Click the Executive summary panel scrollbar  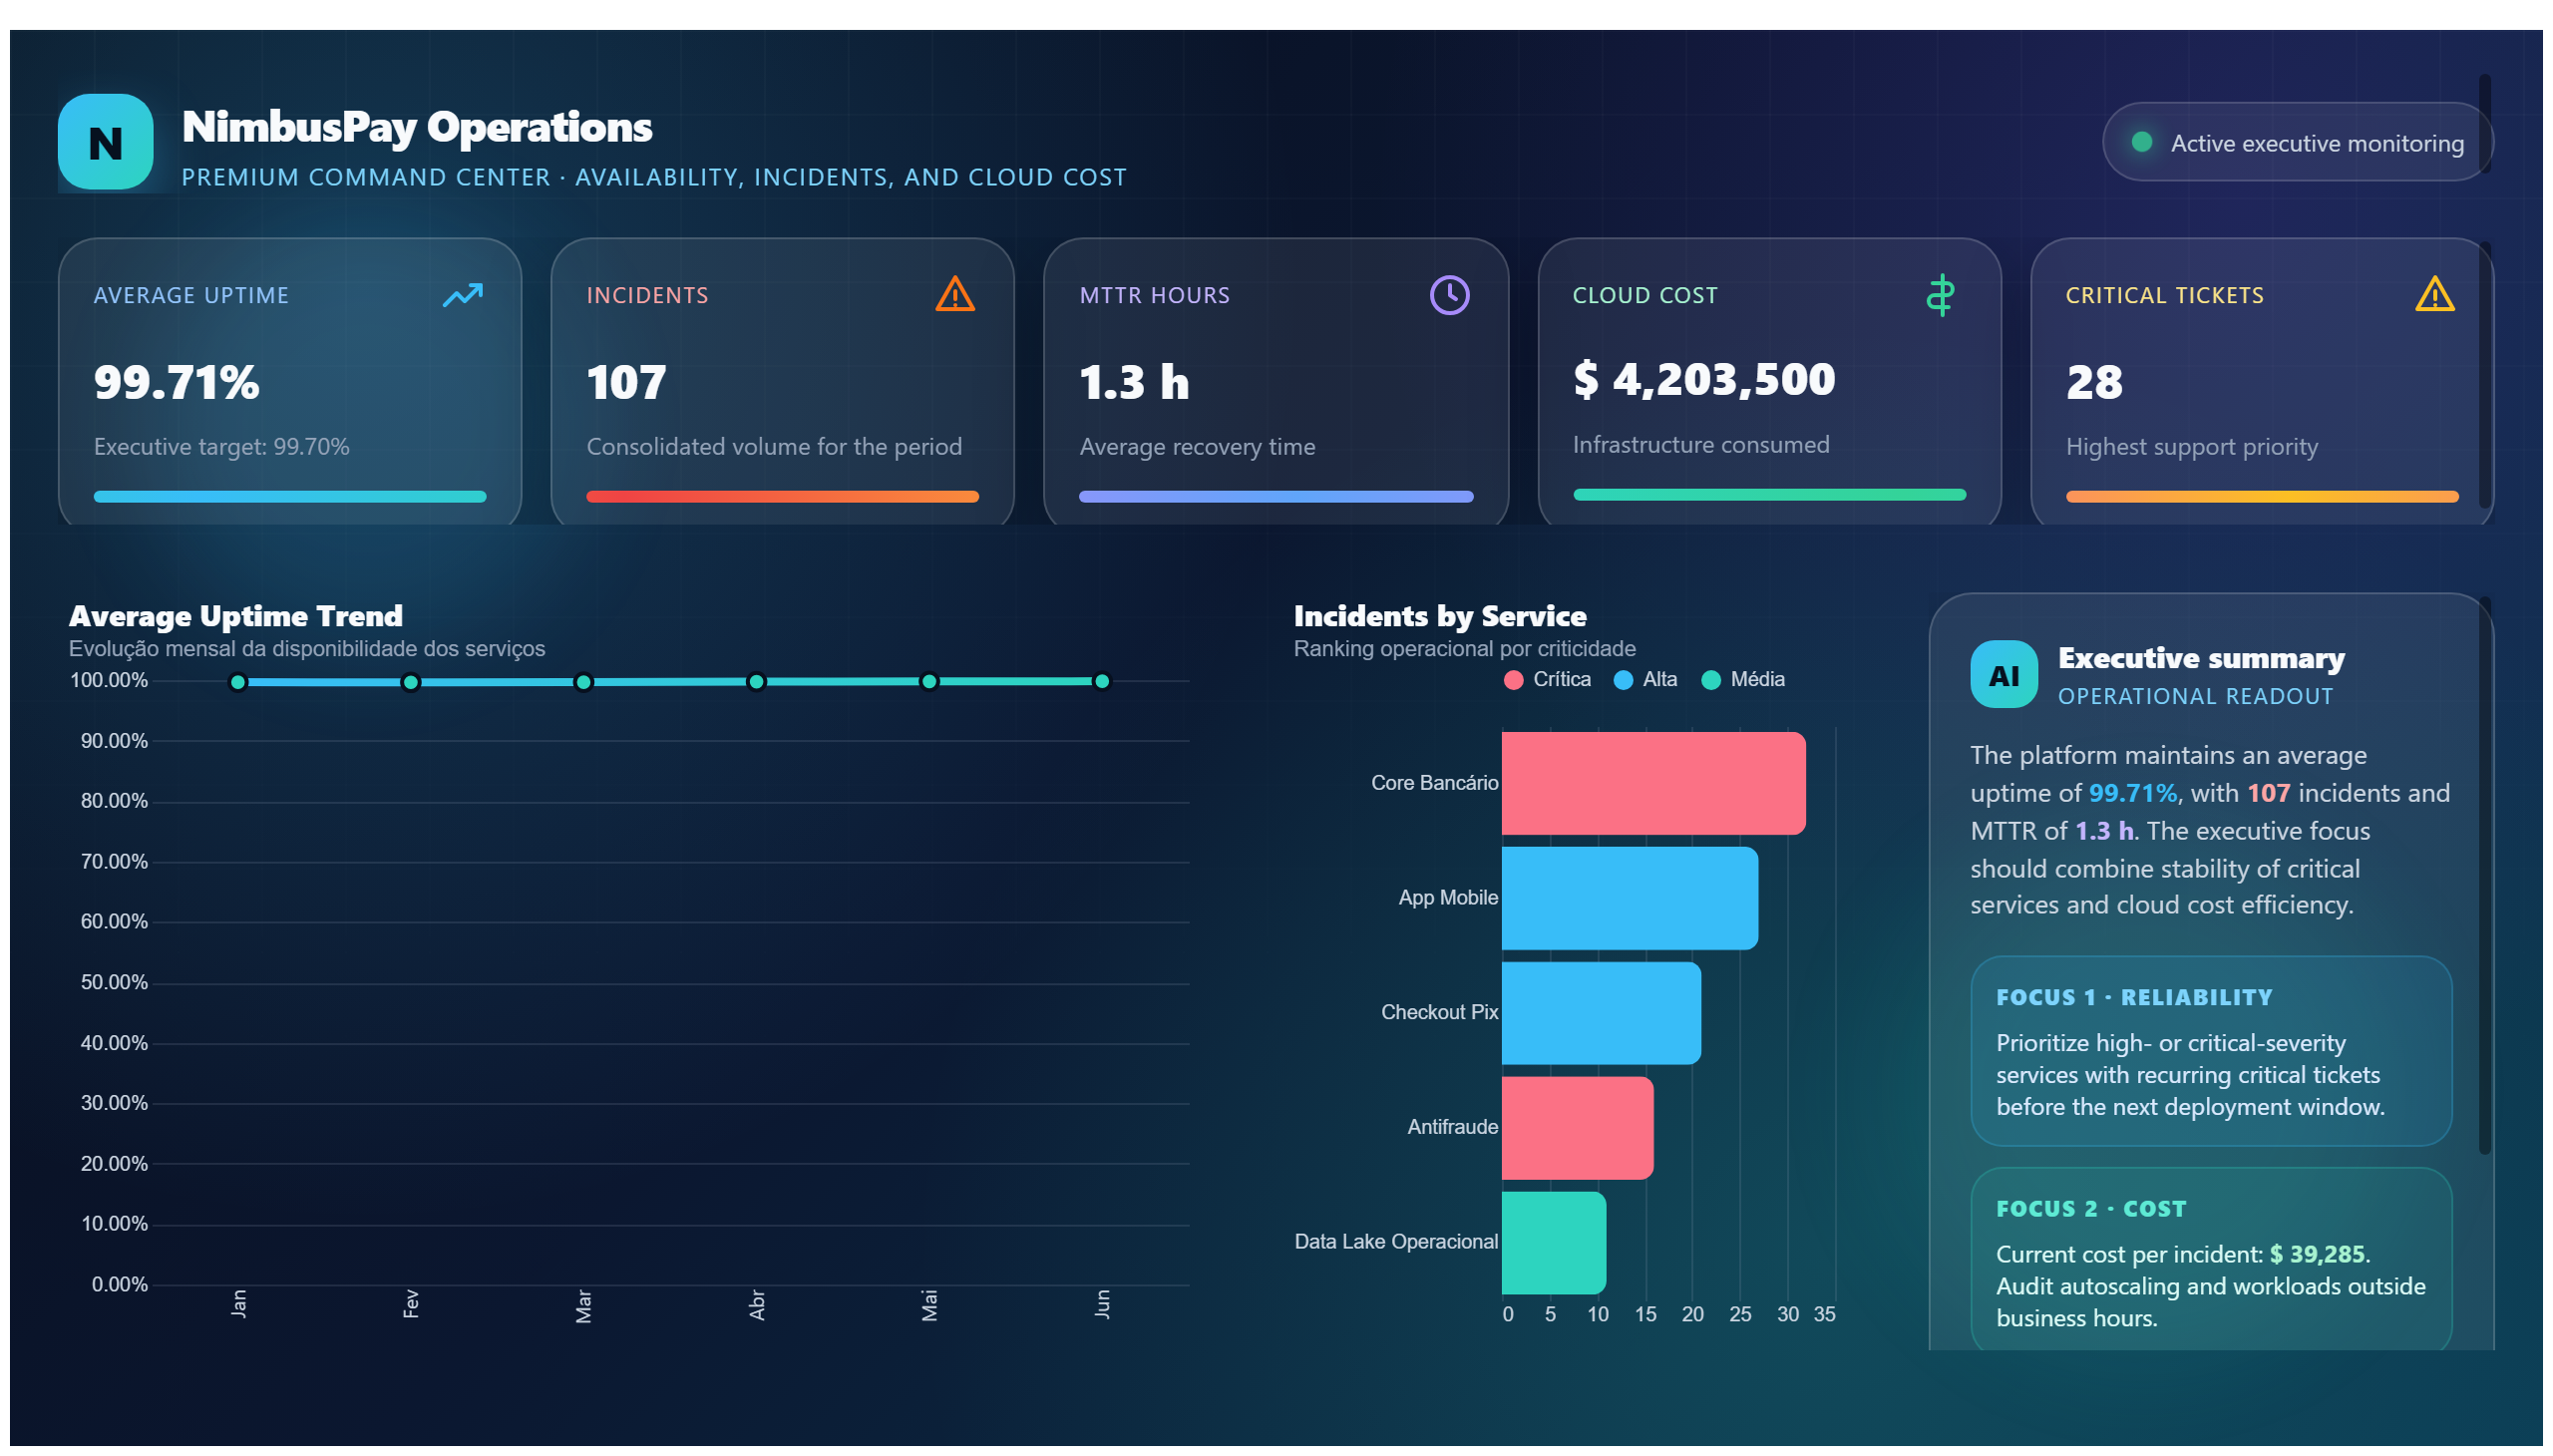[2485, 875]
